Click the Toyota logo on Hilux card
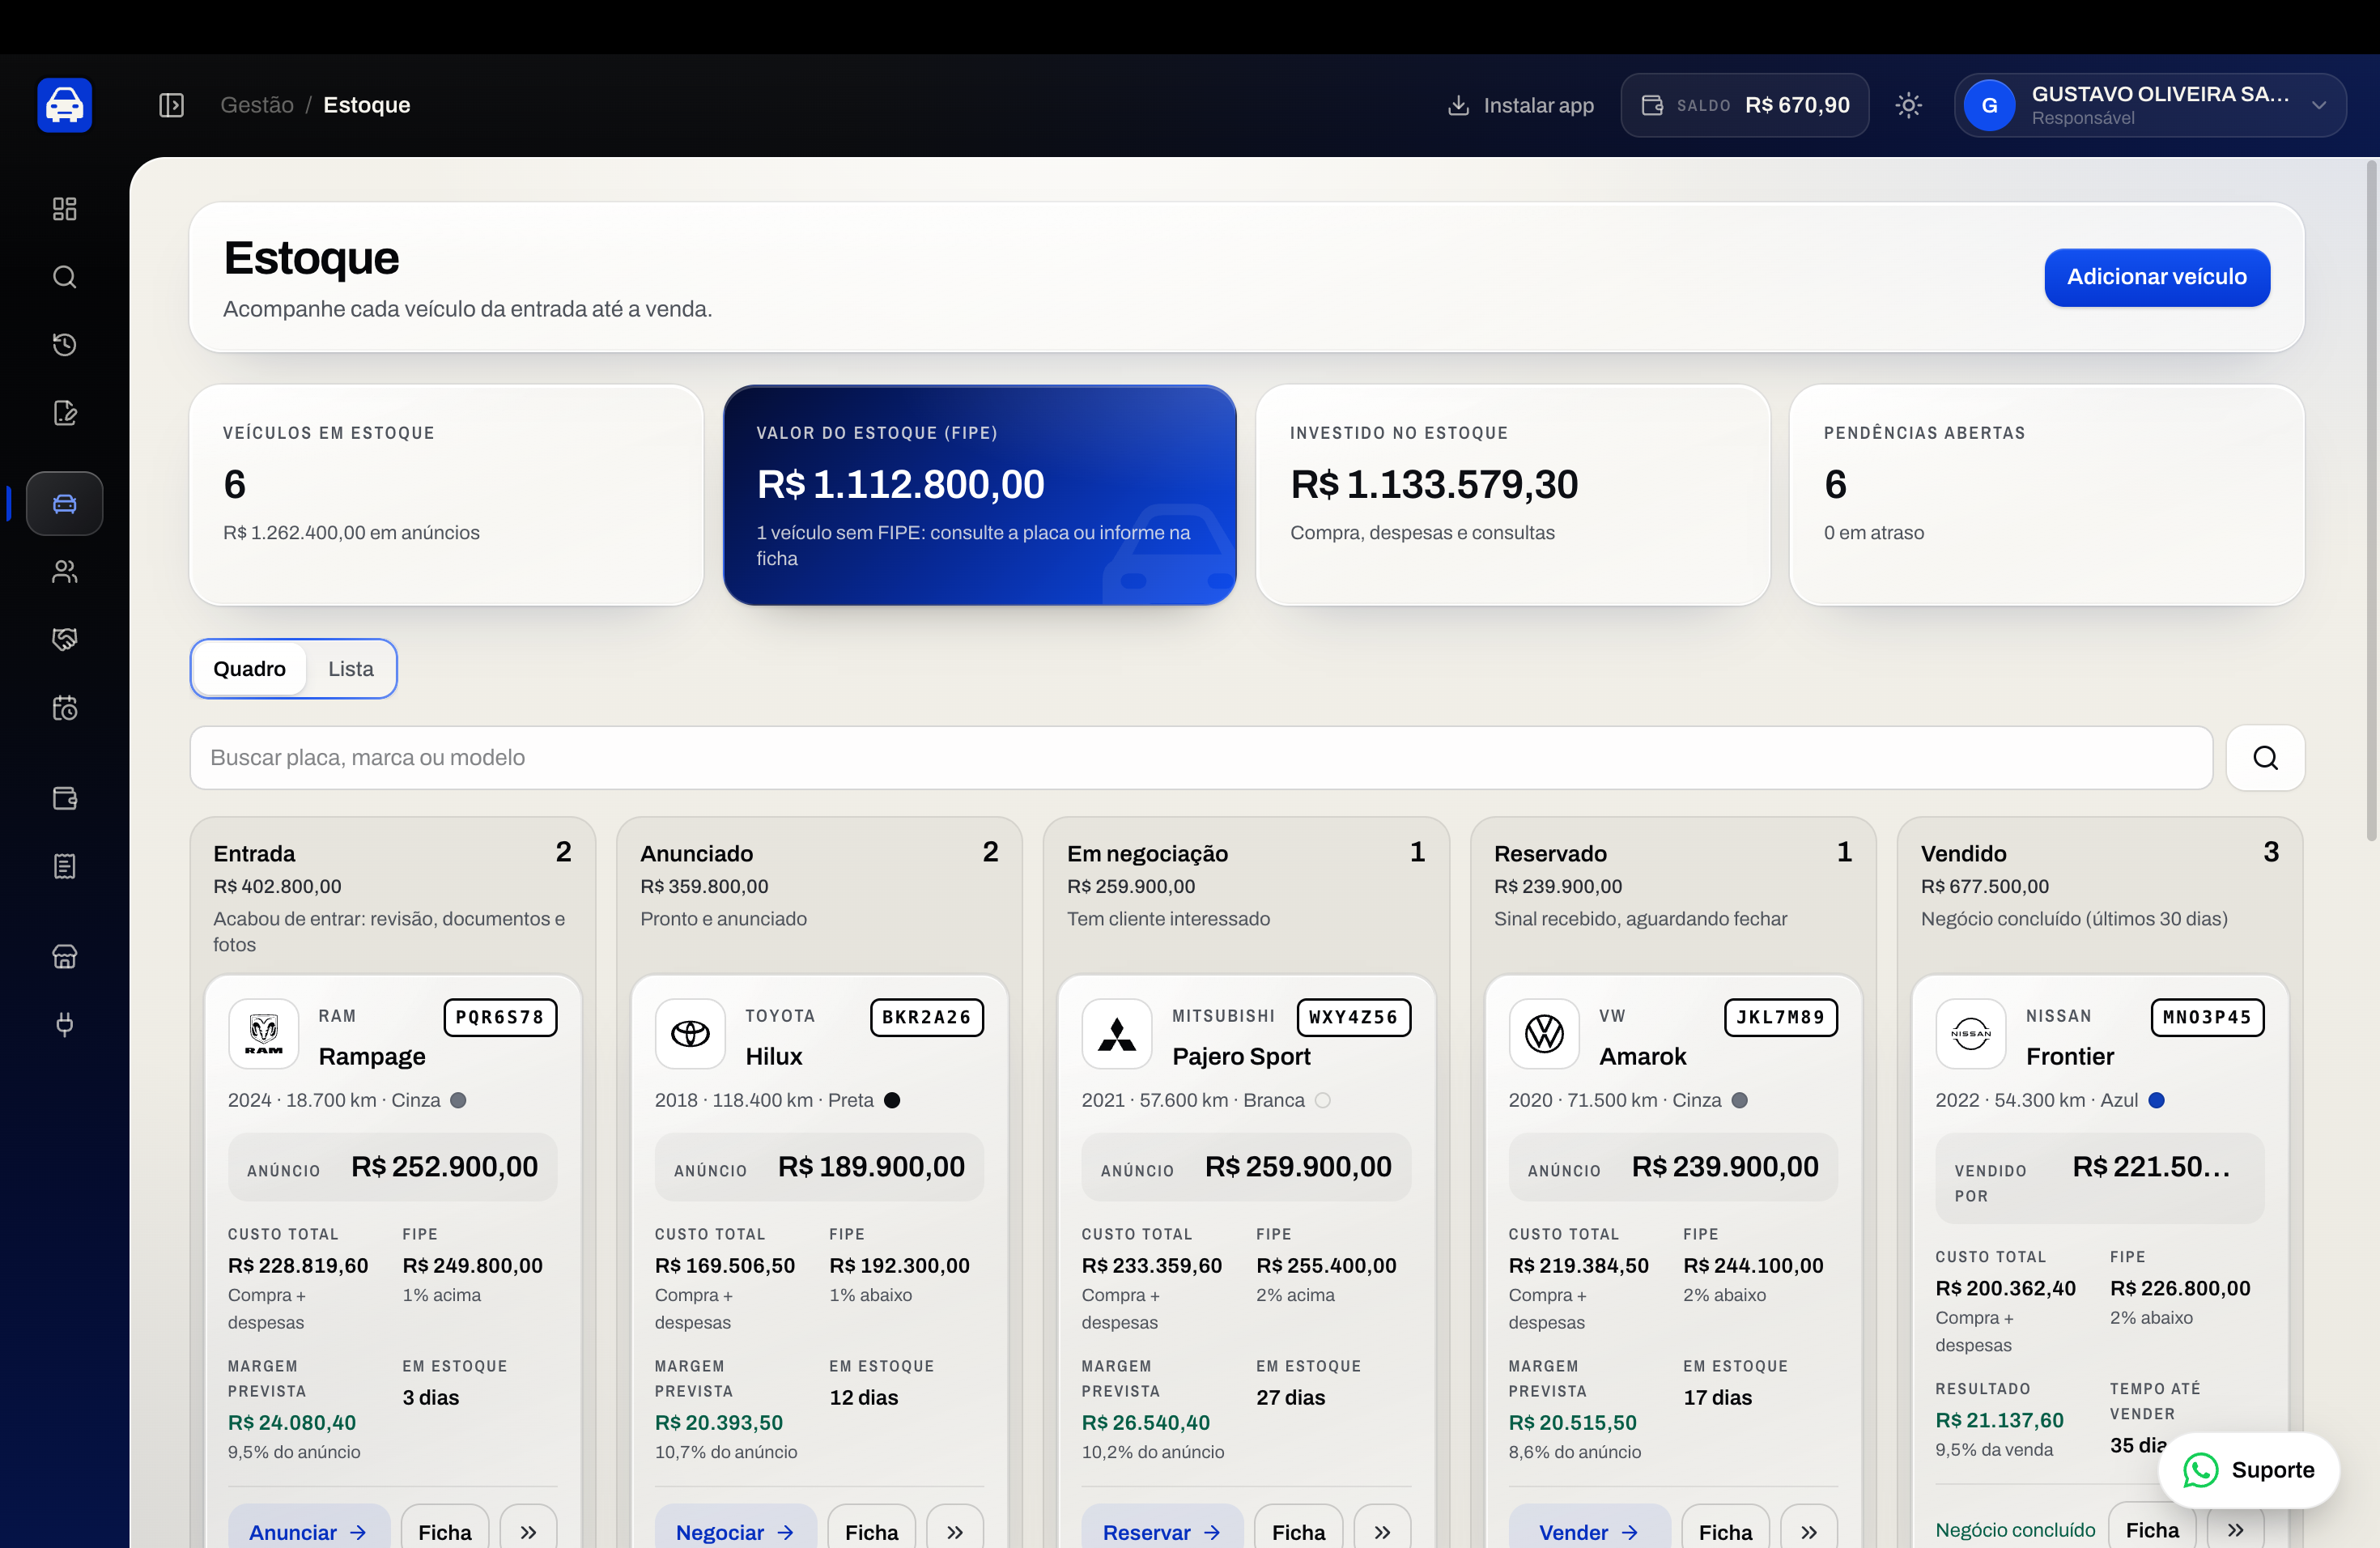The height and width of the screenshot is (1548, 2380). click(690, 1034)
